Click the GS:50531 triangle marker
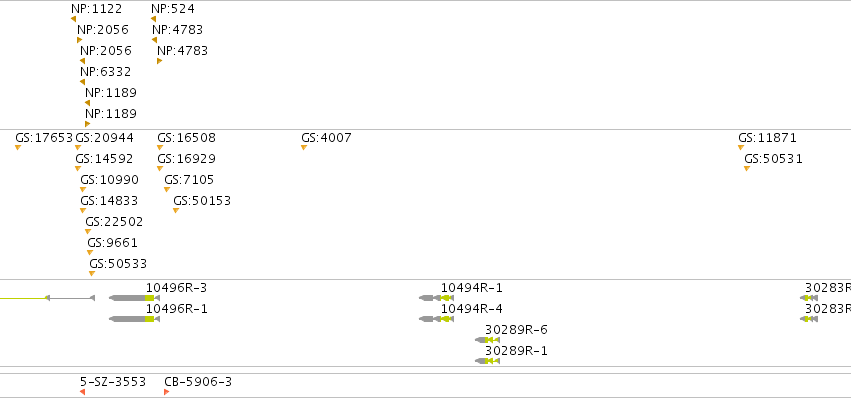 click(x=747, y=169)
